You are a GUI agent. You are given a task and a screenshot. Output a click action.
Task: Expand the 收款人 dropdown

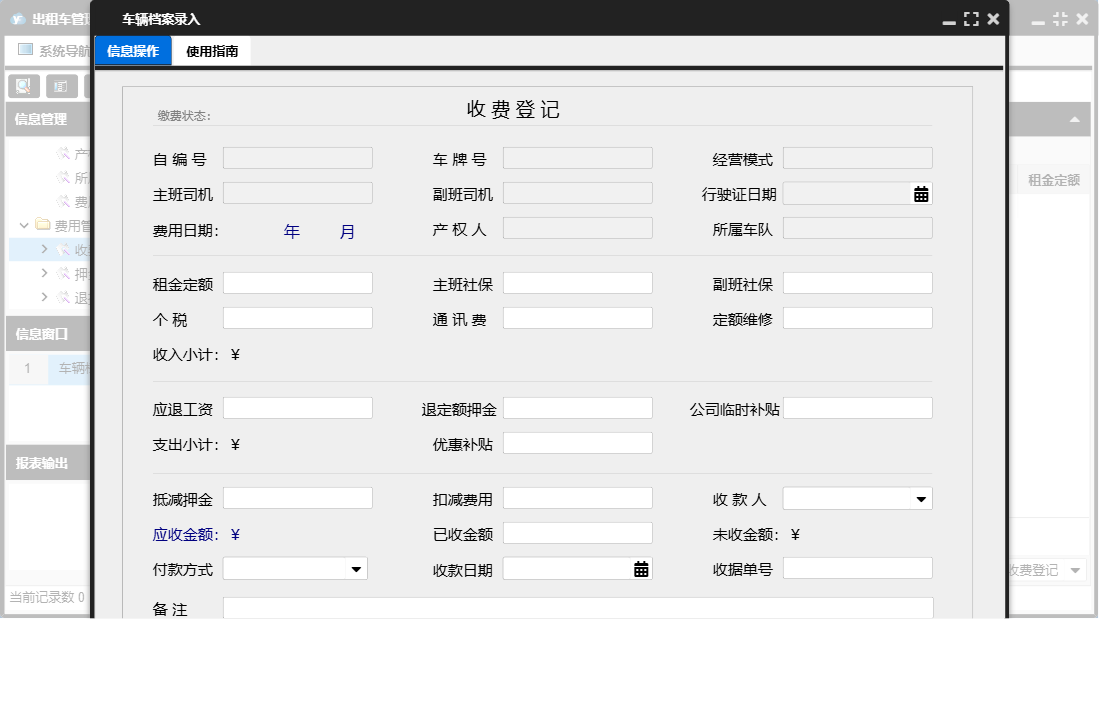920,498
